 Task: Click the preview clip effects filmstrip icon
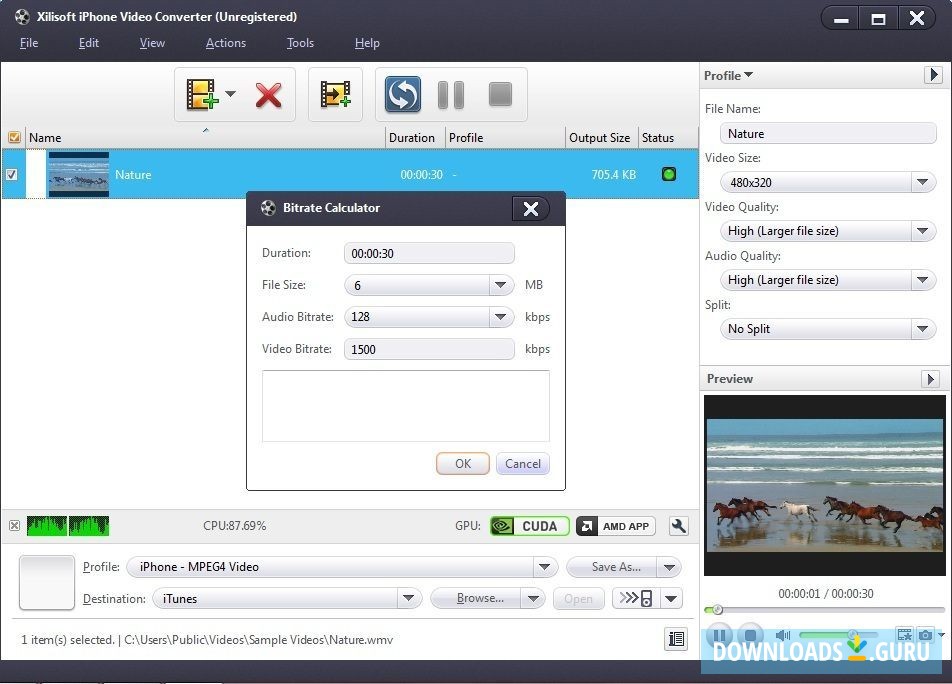(x=905, y=635)
